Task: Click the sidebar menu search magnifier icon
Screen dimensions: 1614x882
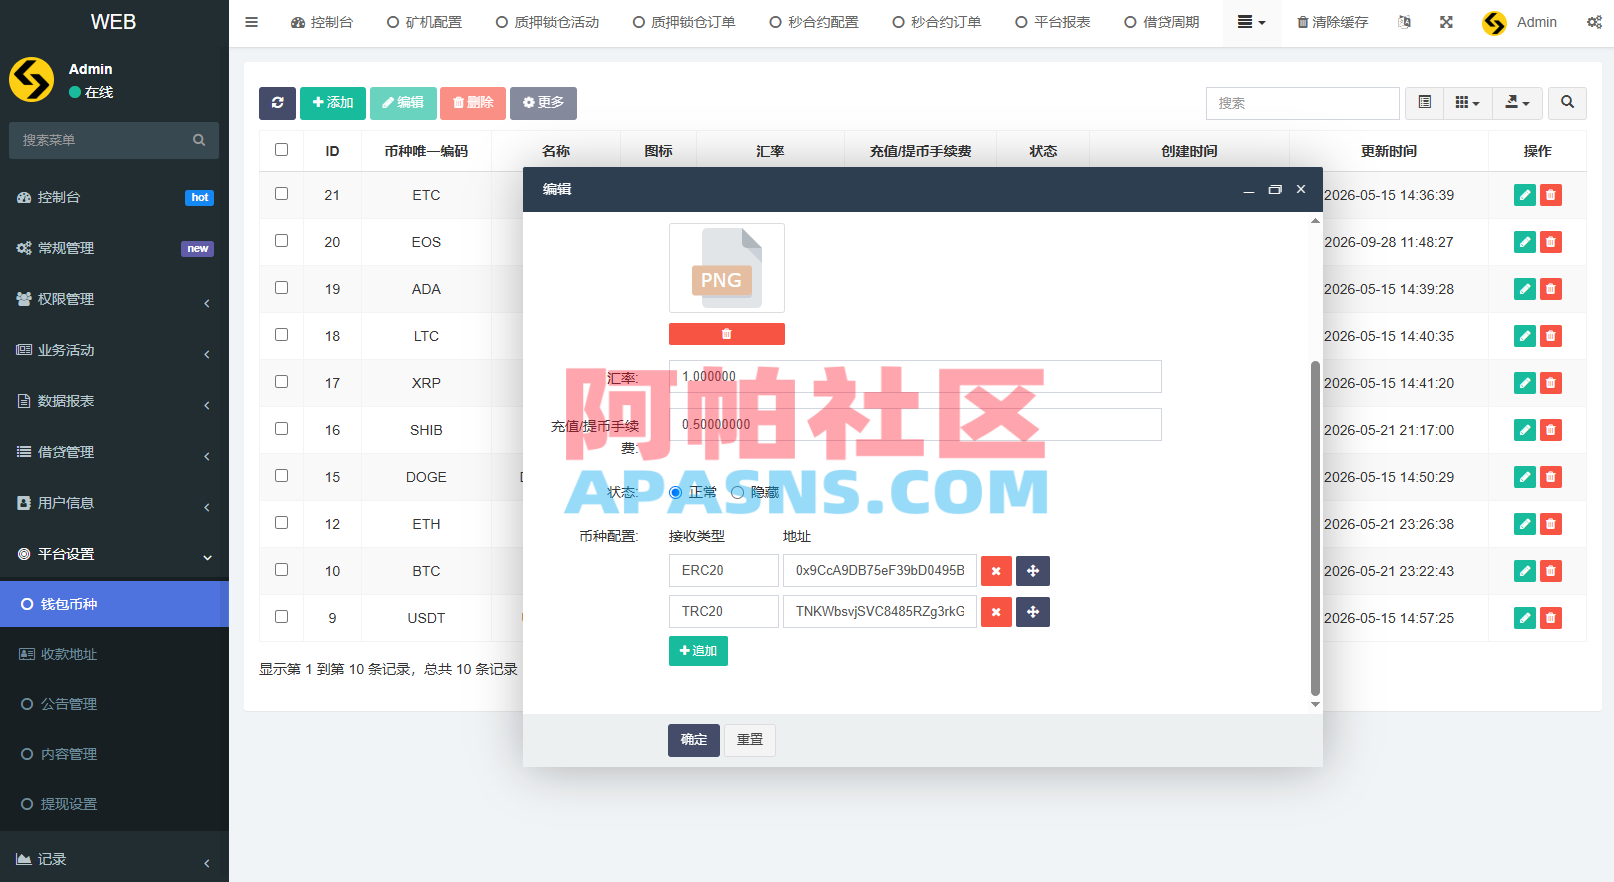Action: 199,140
